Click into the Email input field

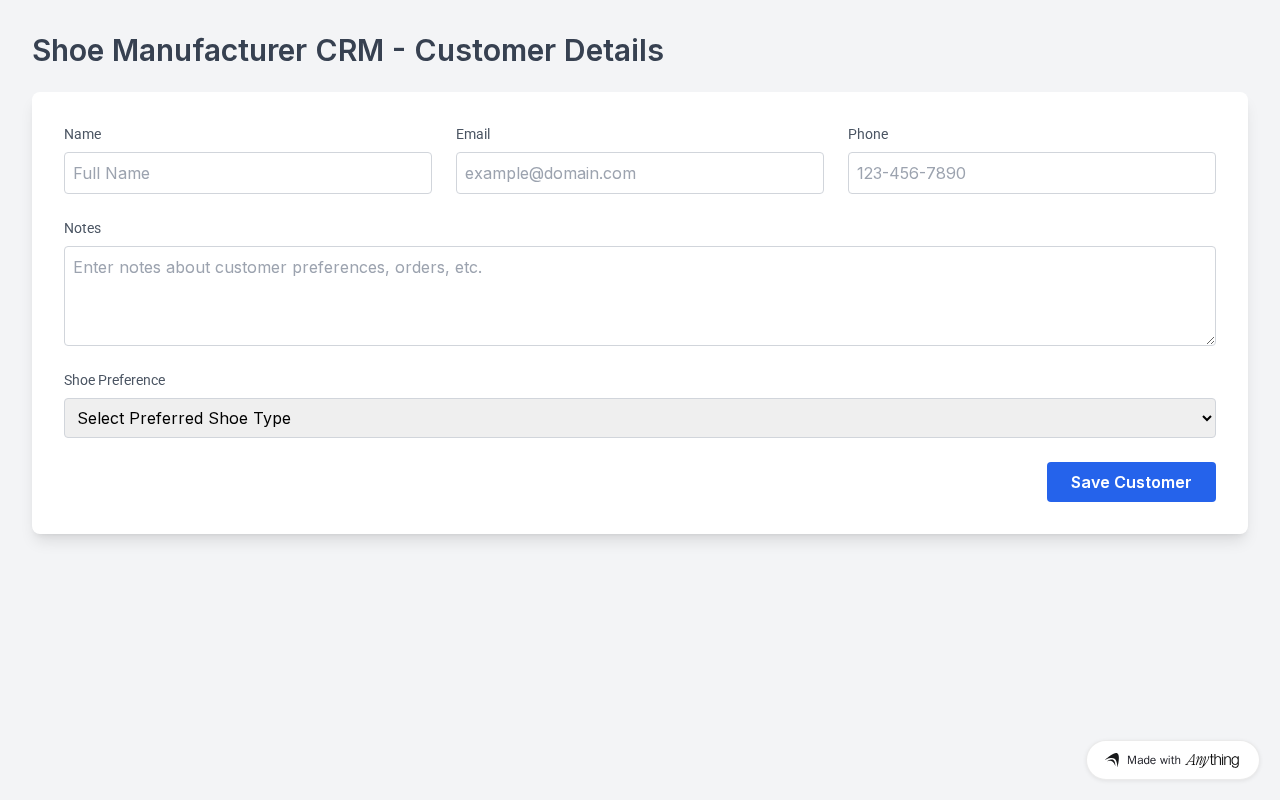(640, 173)
